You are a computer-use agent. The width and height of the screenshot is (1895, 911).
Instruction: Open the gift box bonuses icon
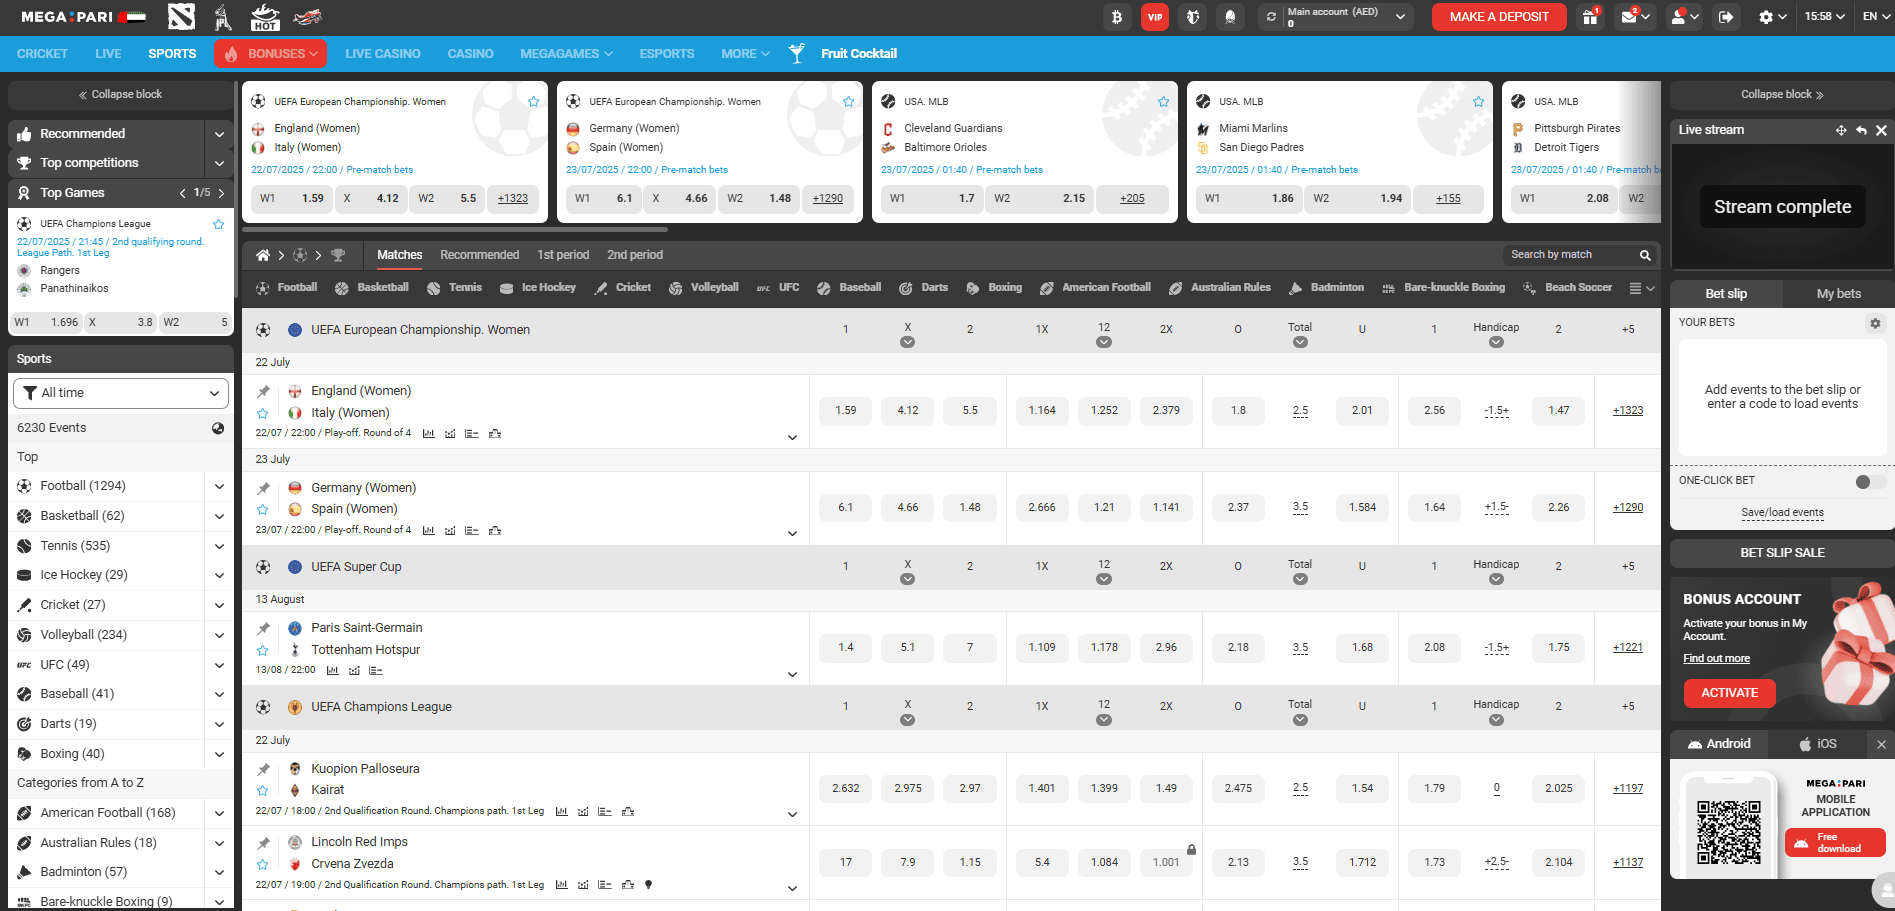coord(1590,17)
